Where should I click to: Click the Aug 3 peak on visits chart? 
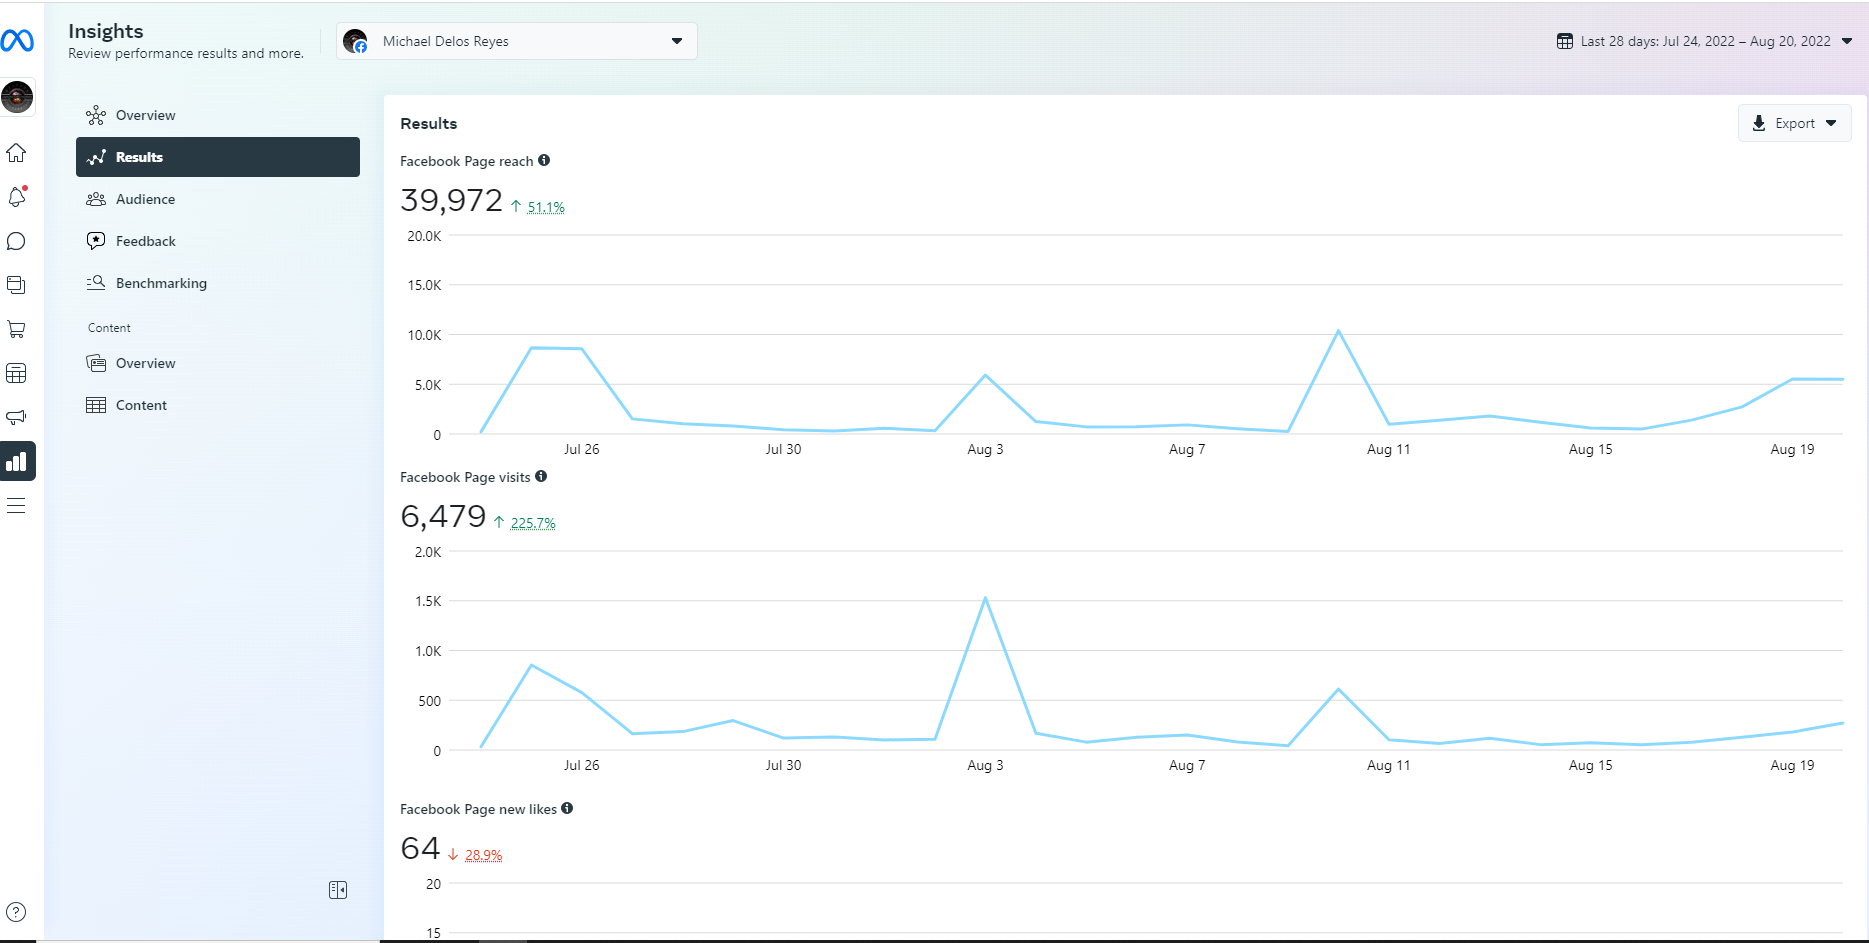tap(985, 598)
